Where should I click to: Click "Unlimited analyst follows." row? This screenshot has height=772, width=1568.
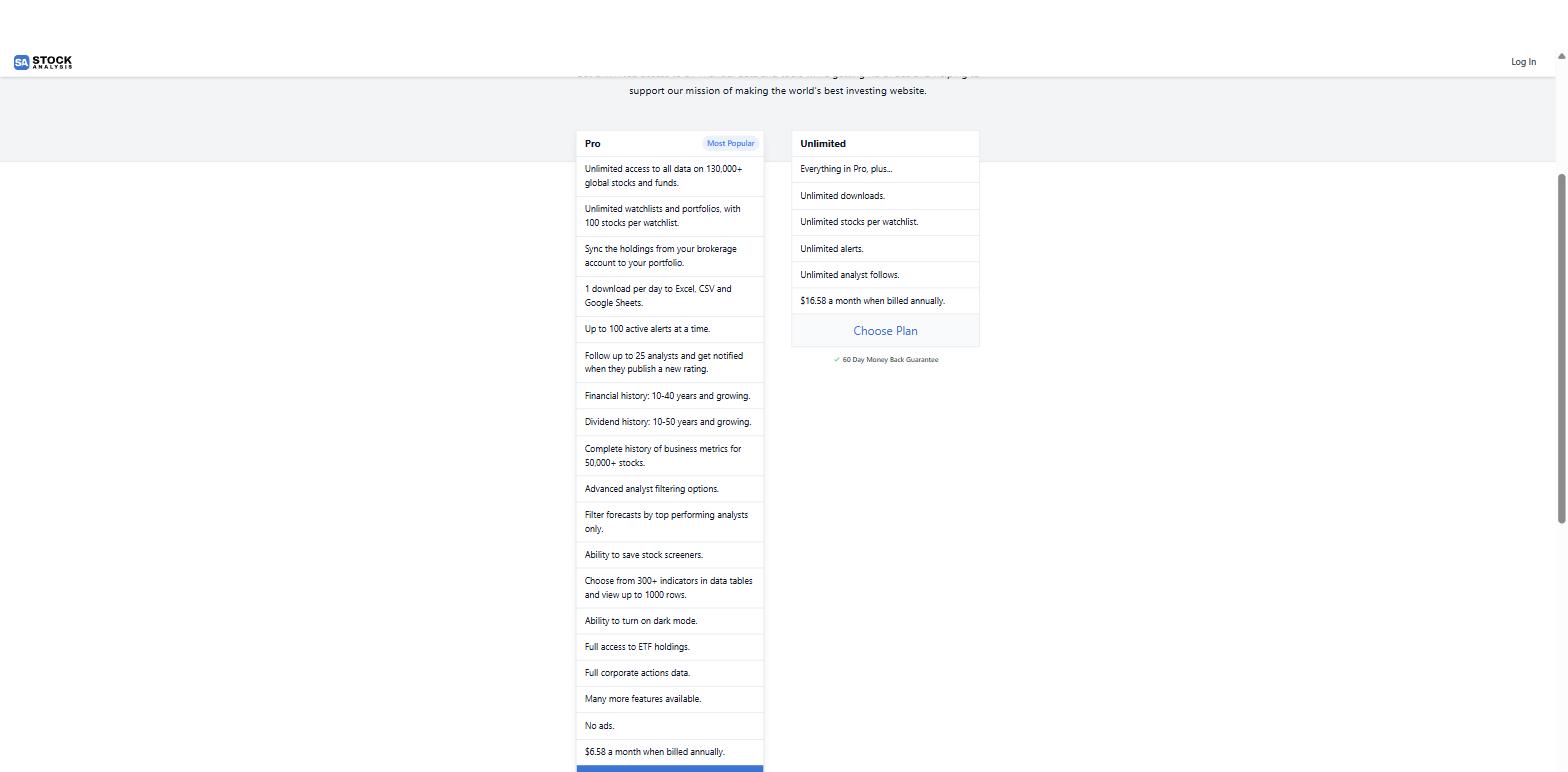[885, 275]
